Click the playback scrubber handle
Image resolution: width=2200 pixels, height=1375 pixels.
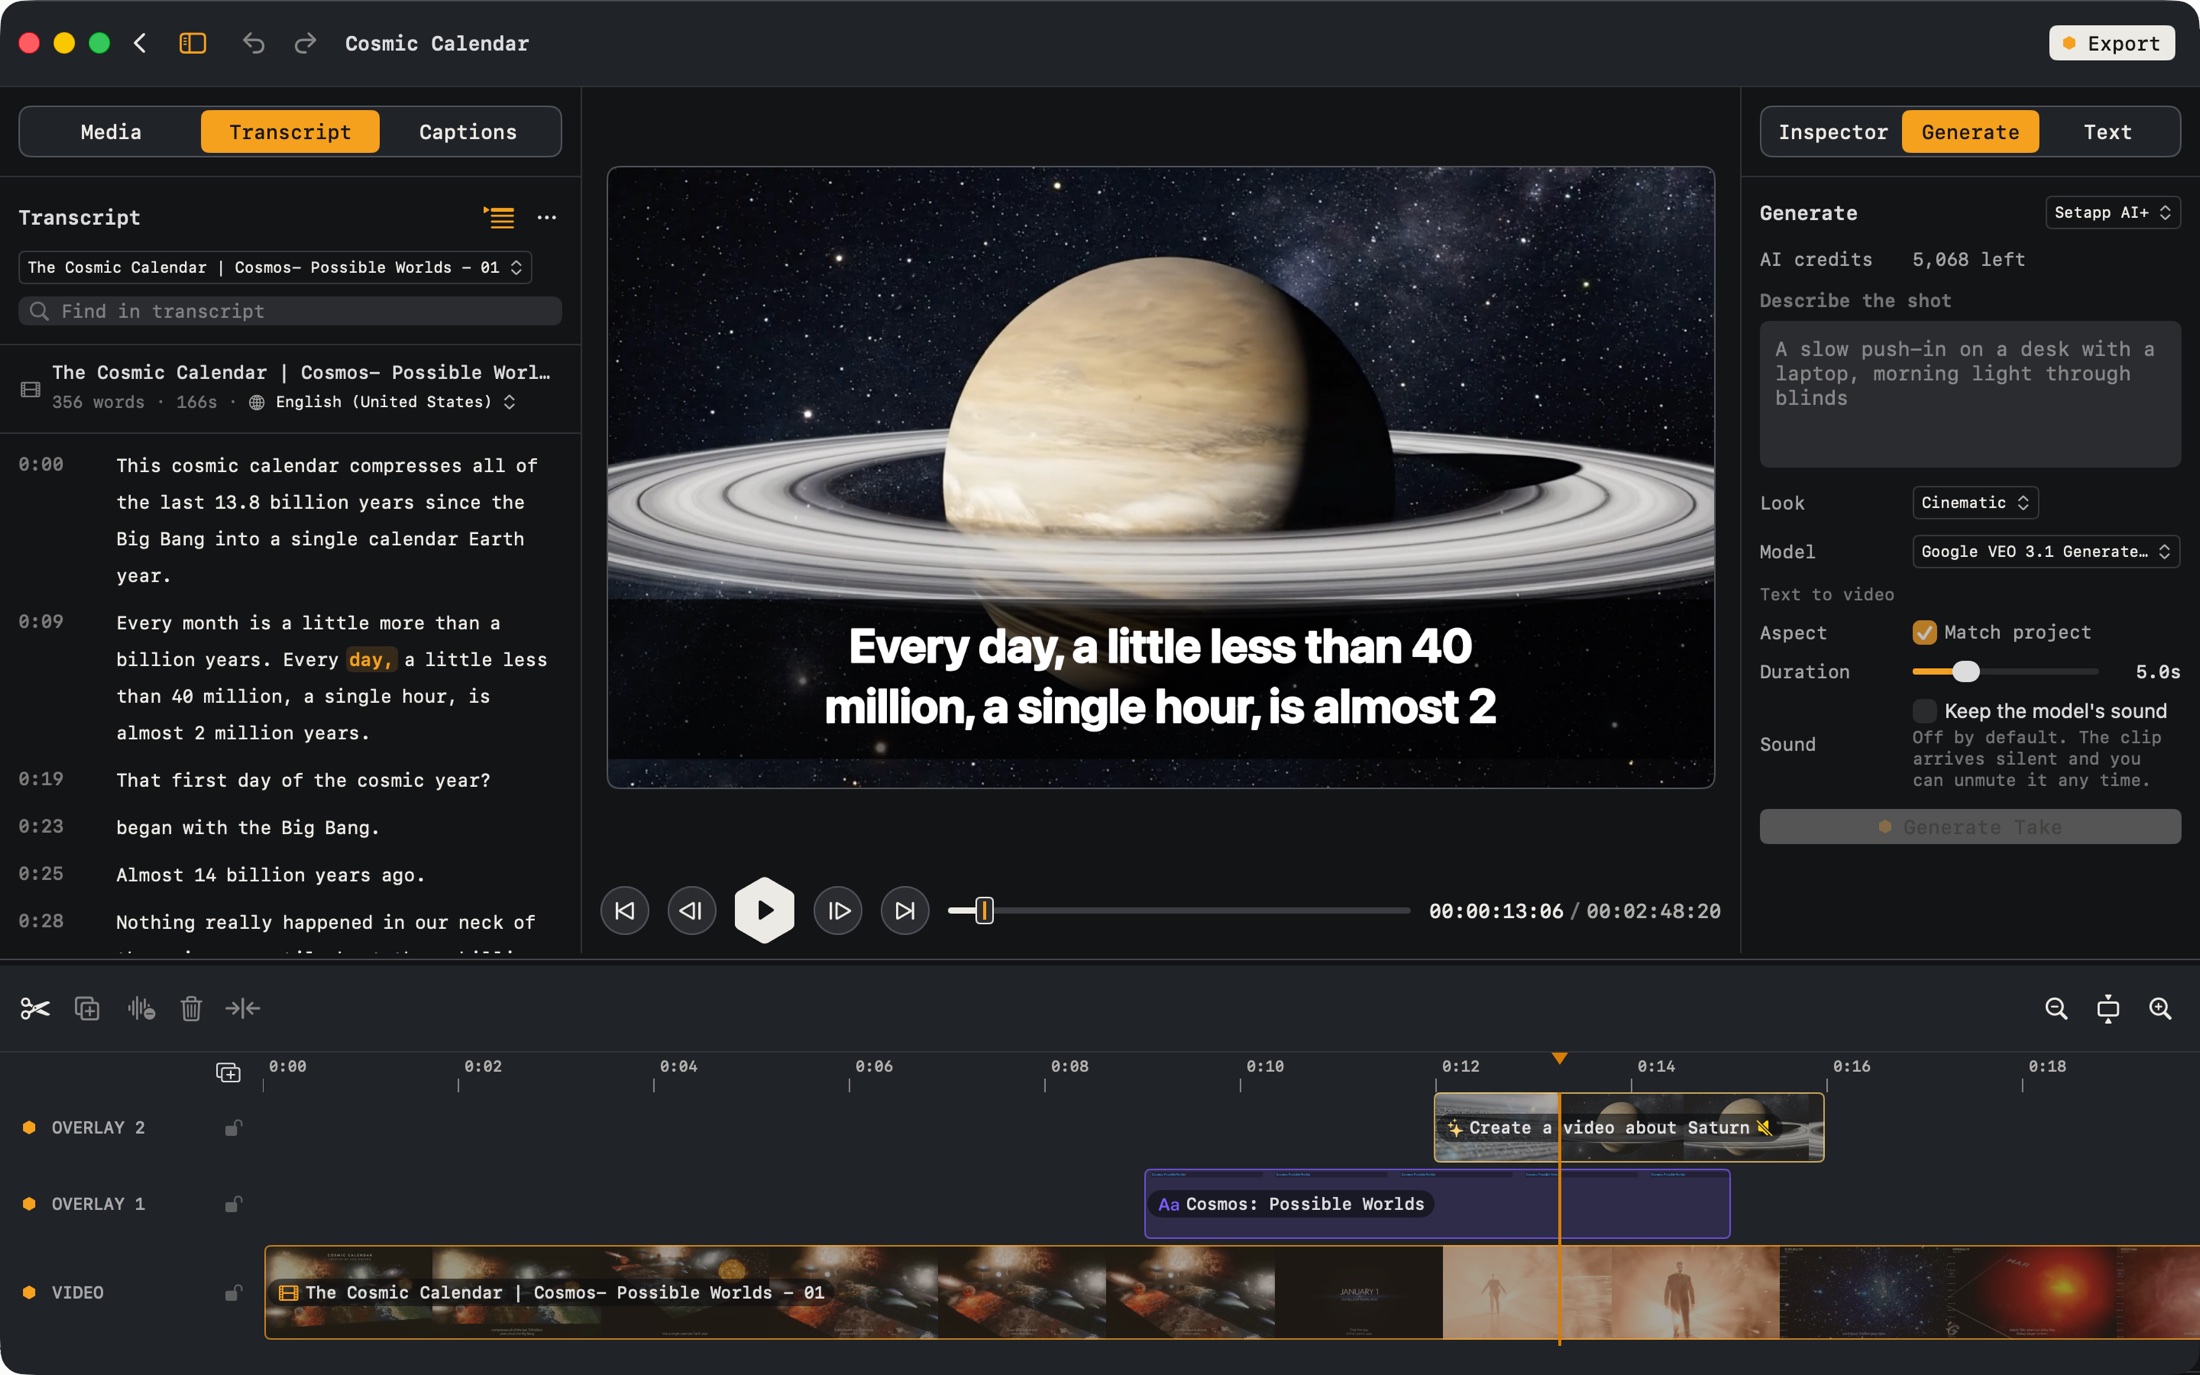pos(984,910)
